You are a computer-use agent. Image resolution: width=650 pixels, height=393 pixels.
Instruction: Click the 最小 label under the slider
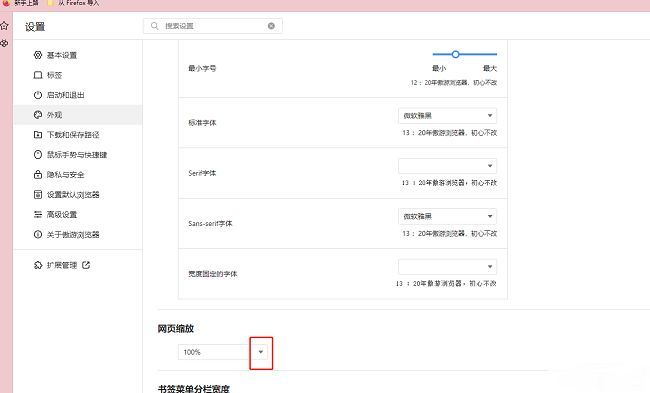click(439, 68)
